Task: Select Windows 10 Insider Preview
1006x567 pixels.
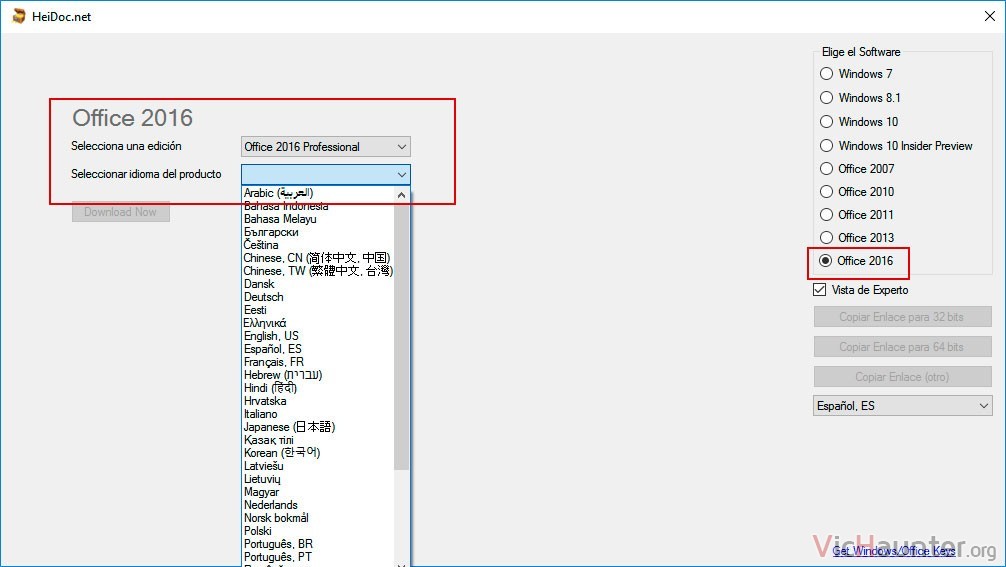Action: point(826,146)
